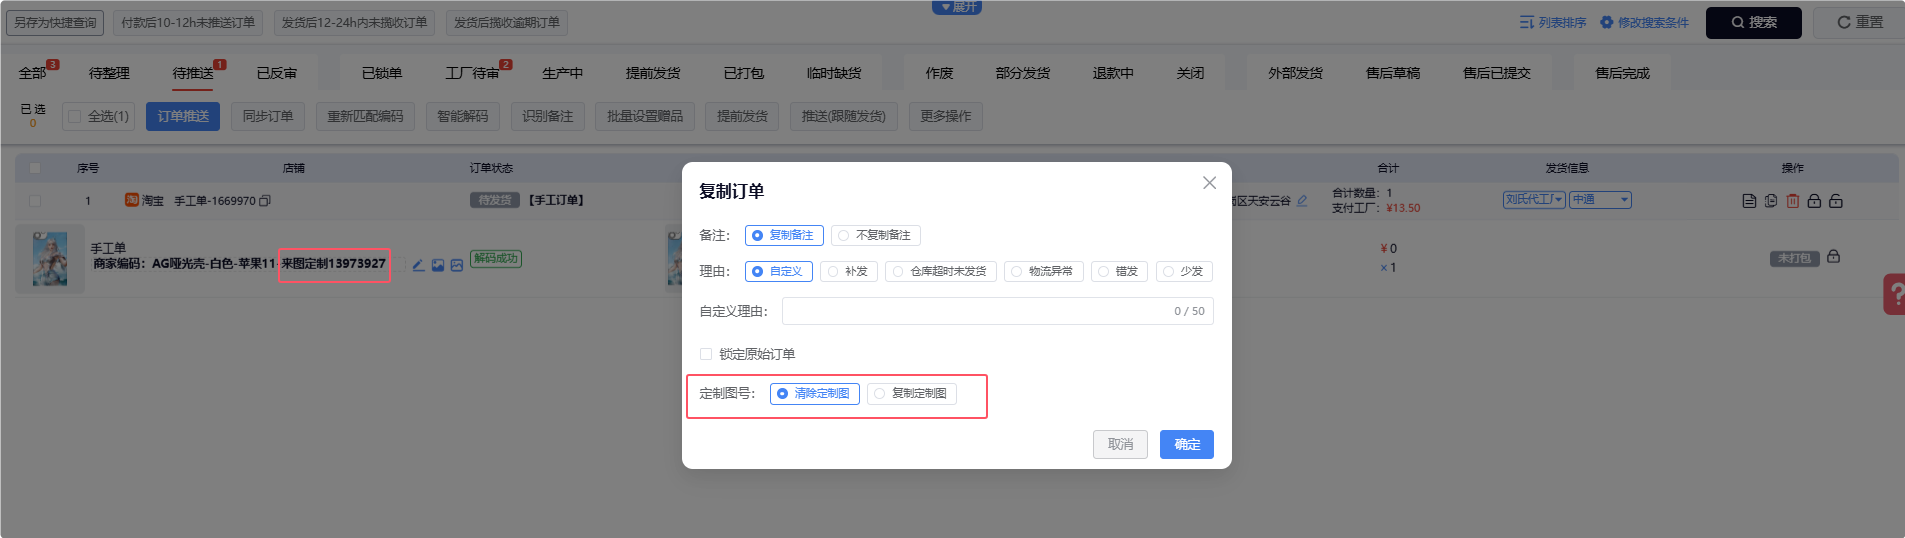Expand the panel using the 展开 toggle
The image size is (1905, 538).
pos(957,7)
